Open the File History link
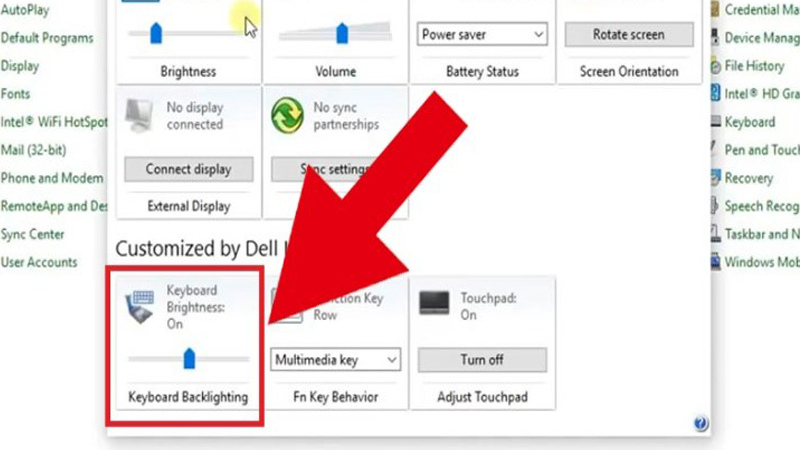Viewport: 800px width, 450px height. pyautogui.click(x=755, y=66)
